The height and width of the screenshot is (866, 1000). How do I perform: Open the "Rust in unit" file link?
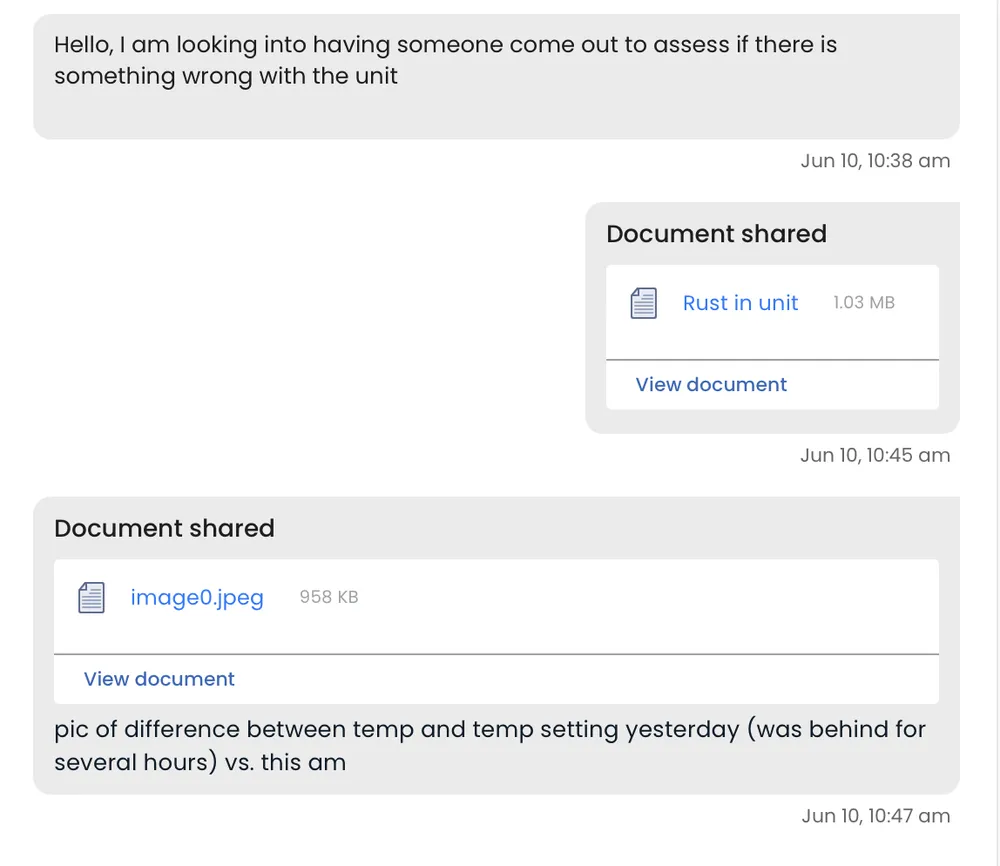(x=740, y=303)
